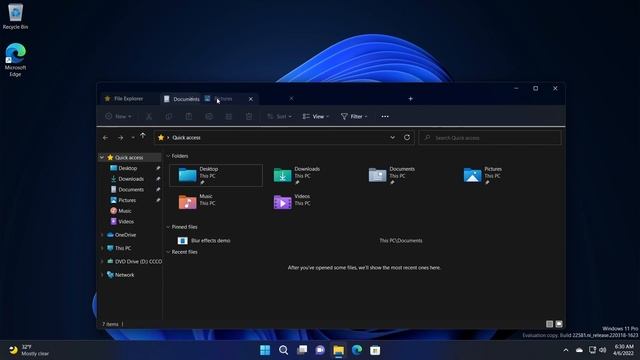Expand address bar history dropdown

(x=392, y=138)
